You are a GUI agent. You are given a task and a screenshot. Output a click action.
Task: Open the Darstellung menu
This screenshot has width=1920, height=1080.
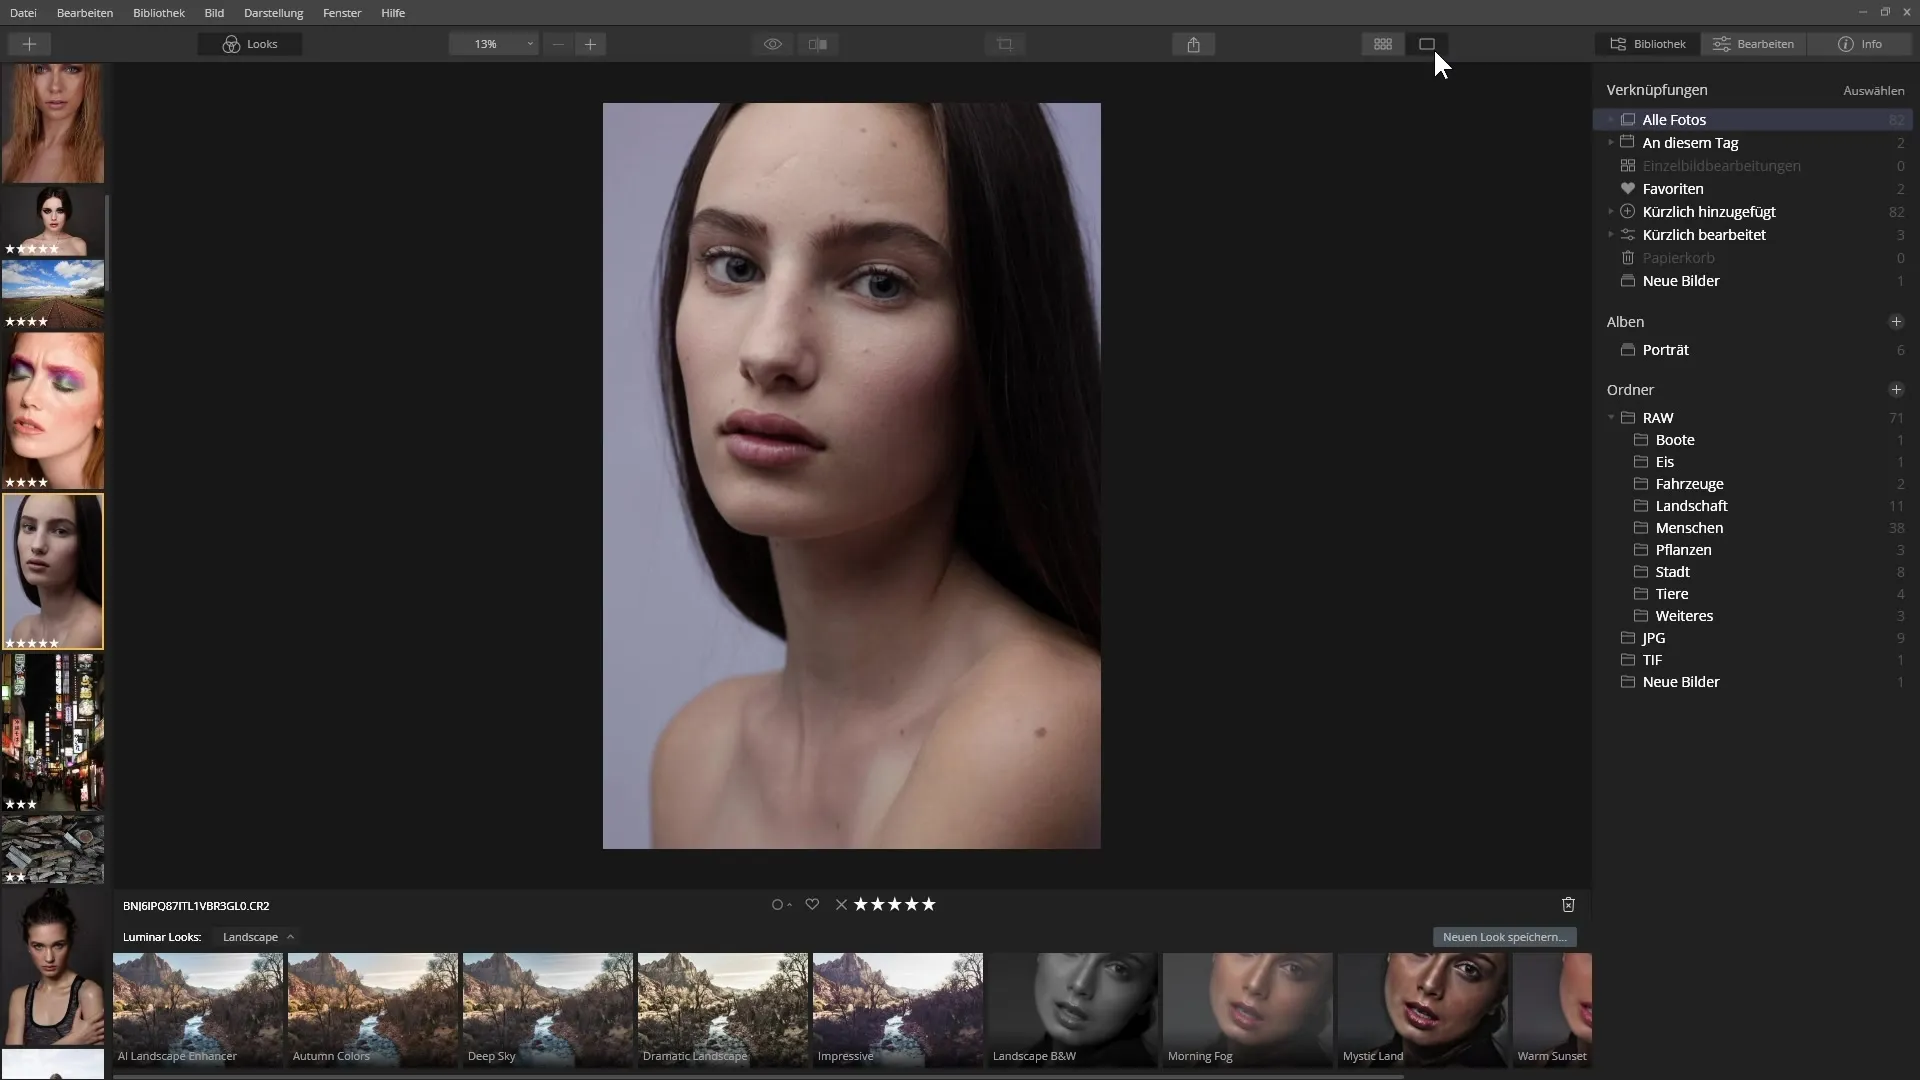point(273,13)
